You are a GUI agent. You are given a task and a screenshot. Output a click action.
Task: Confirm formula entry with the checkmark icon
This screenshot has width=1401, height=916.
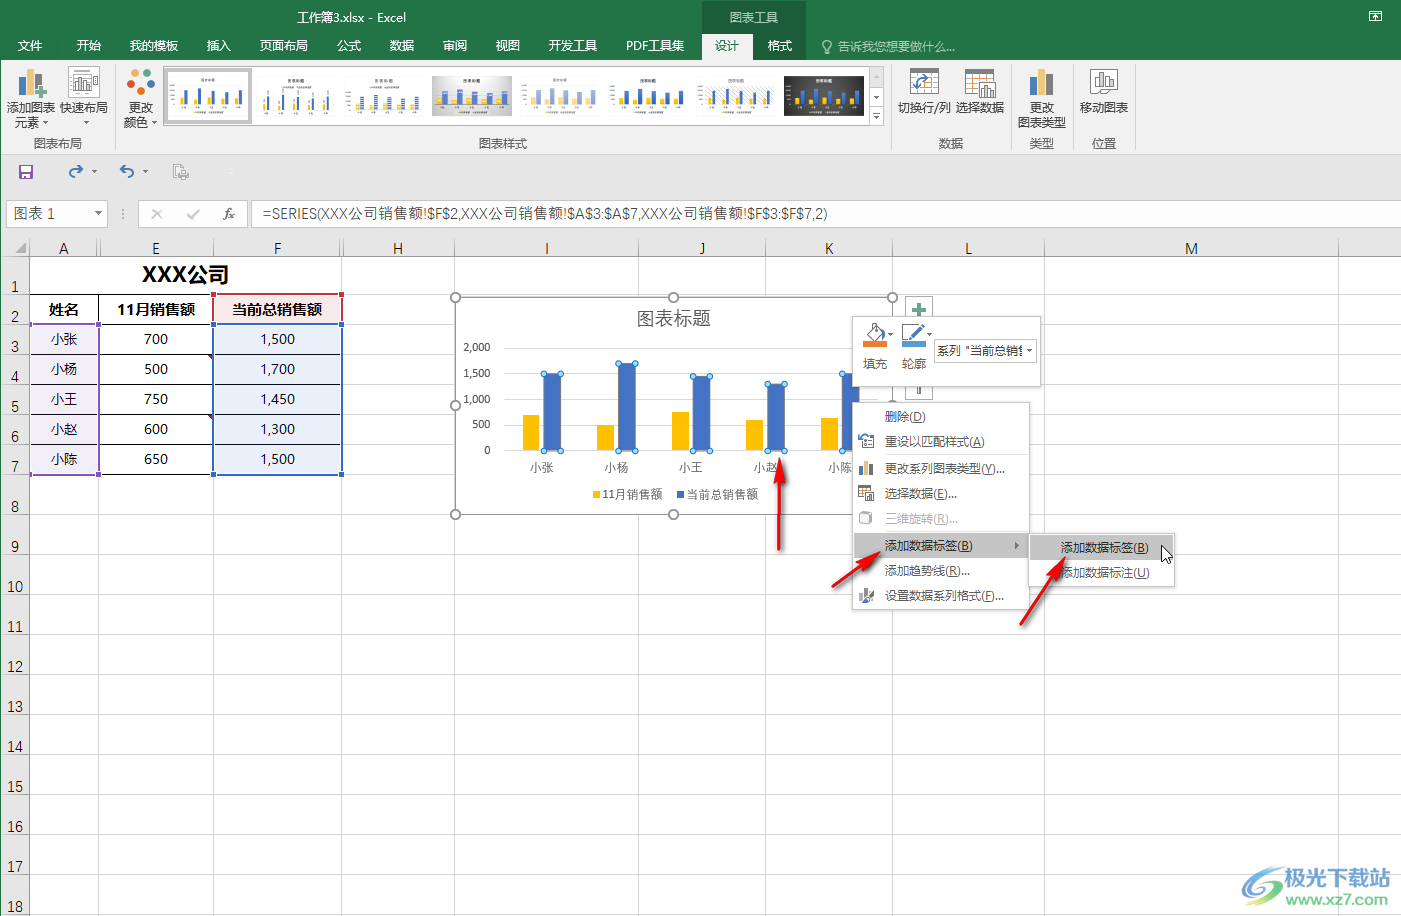coord(193,213)
